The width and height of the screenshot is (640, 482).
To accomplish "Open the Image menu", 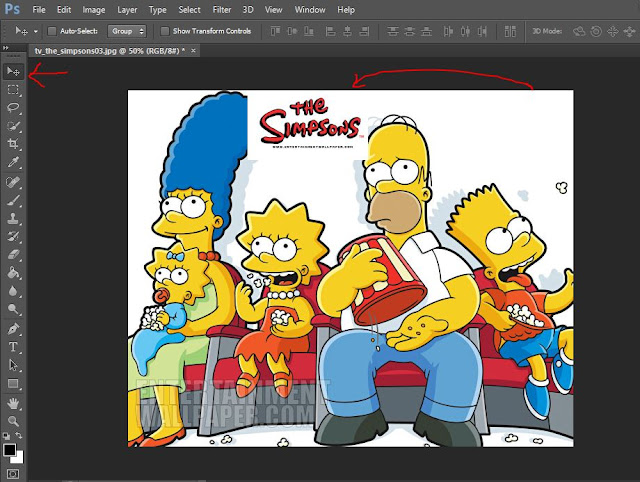I will coord(94,9).
